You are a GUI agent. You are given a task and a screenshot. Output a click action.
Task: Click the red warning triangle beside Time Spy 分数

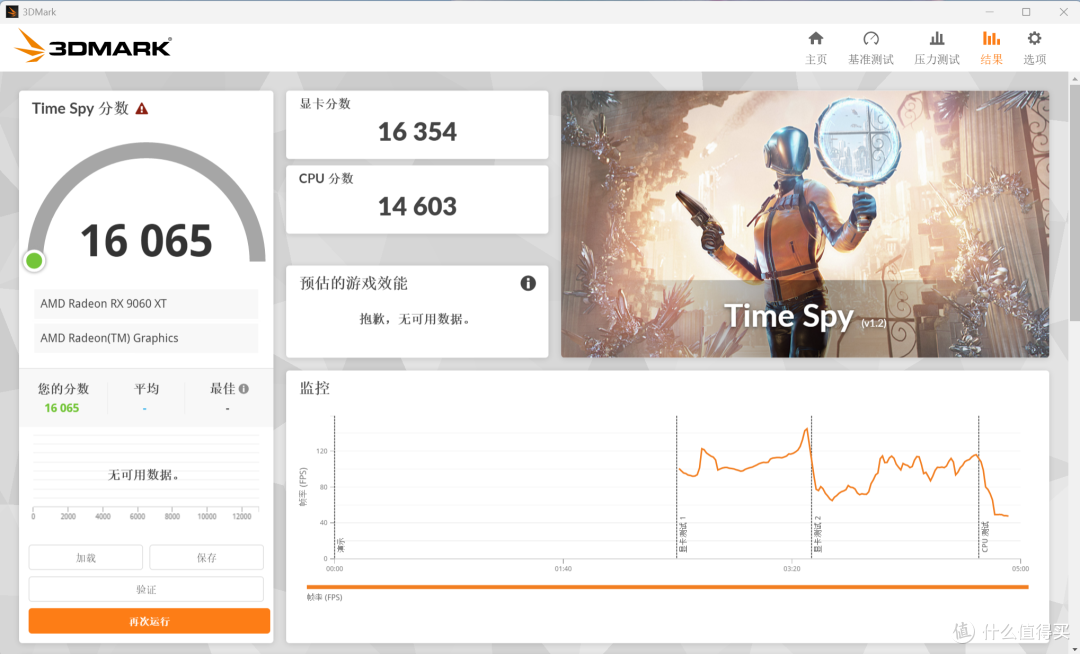click(x=142, y=109)
